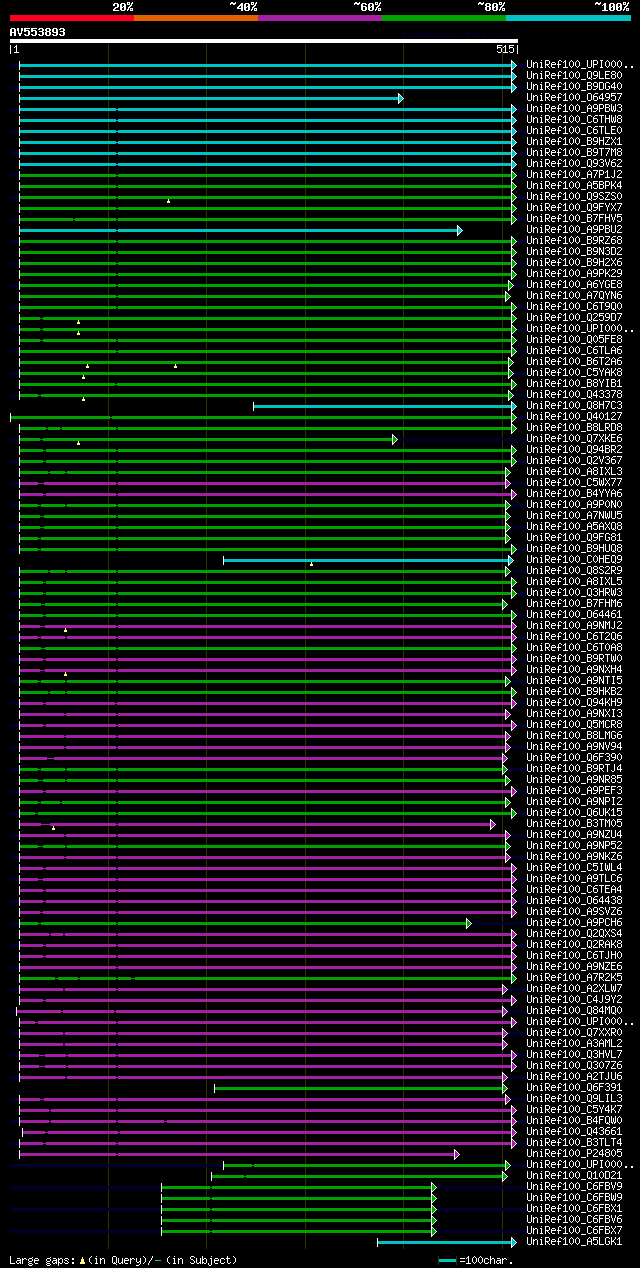The image size is (640, 1268).
Task: Click the 515 query end position label
Action: (x=505, y=49)
